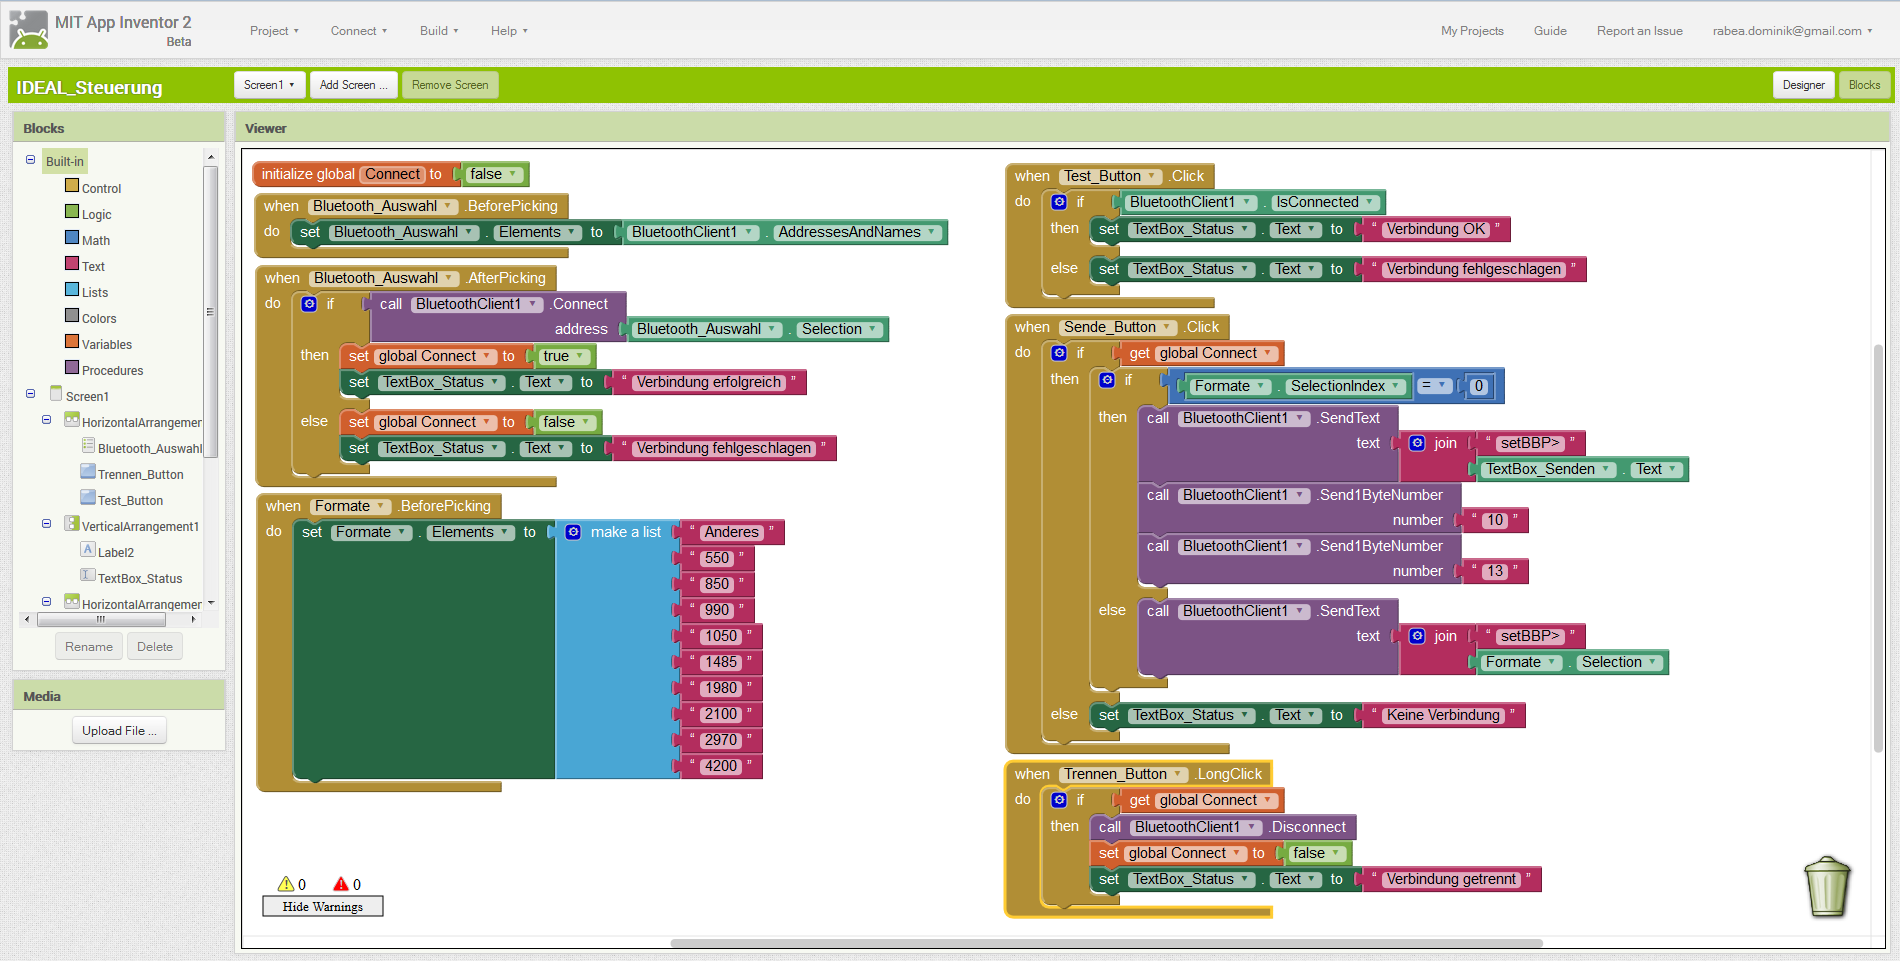1900x961 pixels.
Task: Click mutator gear on Sende_Button outer if block
Action: click(x=1059, y=353)
